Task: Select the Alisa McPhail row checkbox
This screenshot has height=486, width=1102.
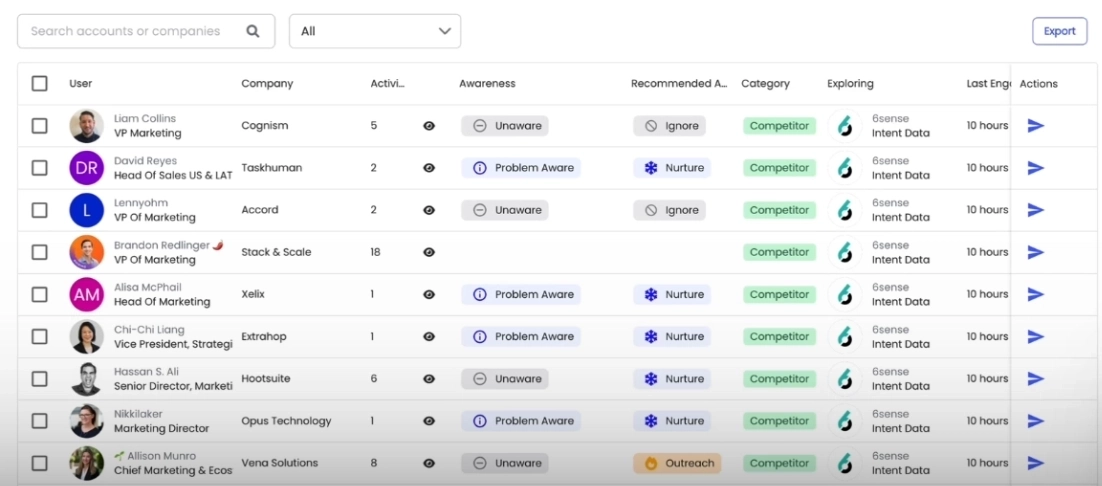Action: pyautogui.click(x=39, y=294)
